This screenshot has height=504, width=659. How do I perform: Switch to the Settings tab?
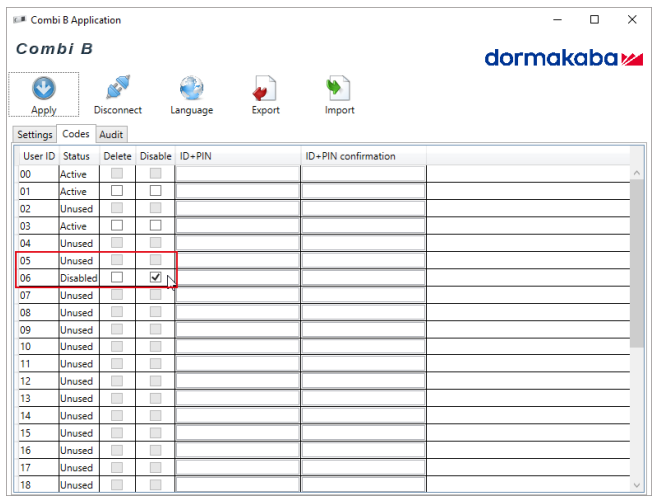35,134
